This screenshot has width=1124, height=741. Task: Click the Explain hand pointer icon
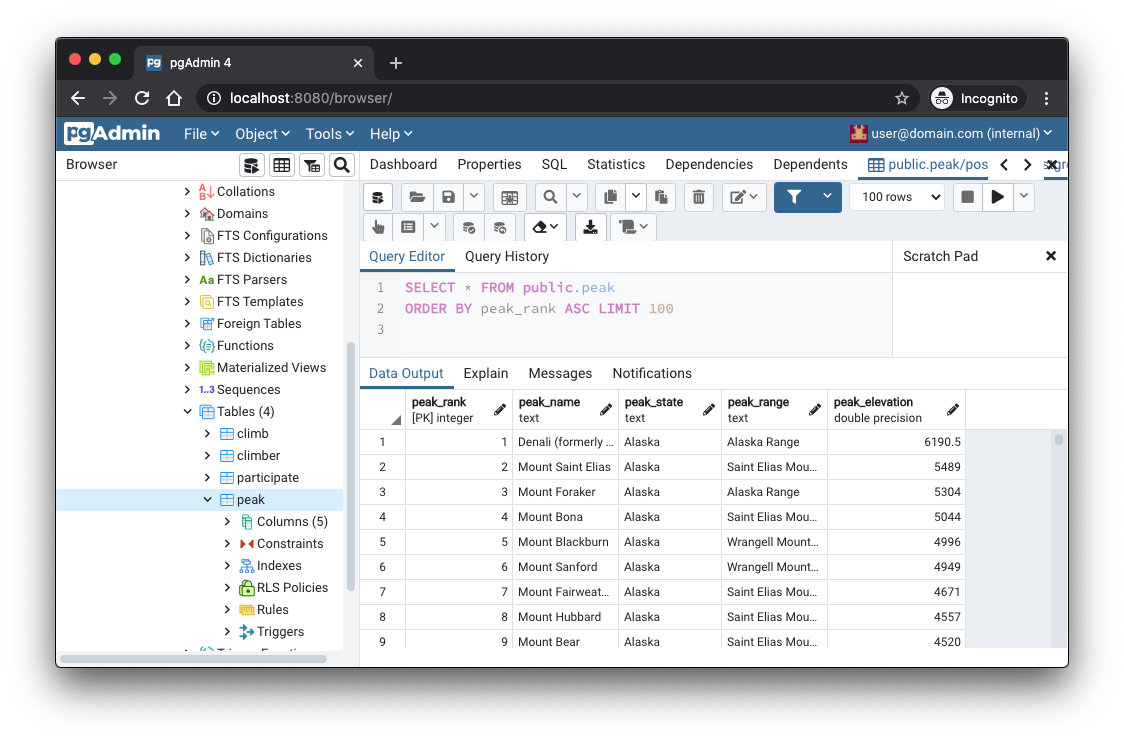(x=378, y=227)
